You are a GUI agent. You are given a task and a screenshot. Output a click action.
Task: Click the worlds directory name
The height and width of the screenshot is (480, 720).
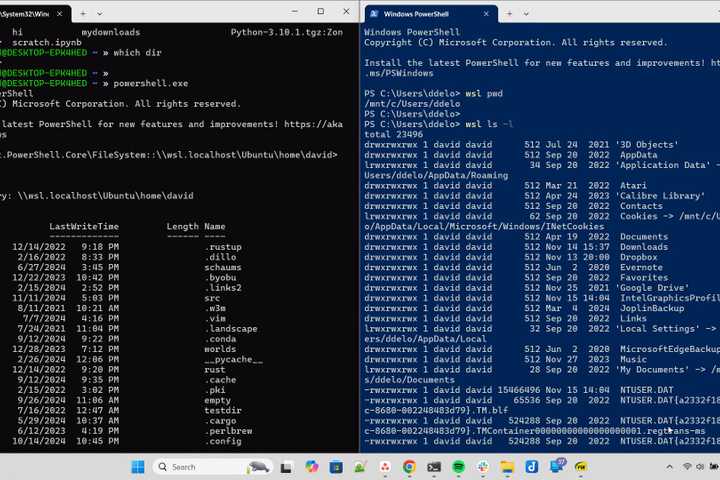(220, 349)
